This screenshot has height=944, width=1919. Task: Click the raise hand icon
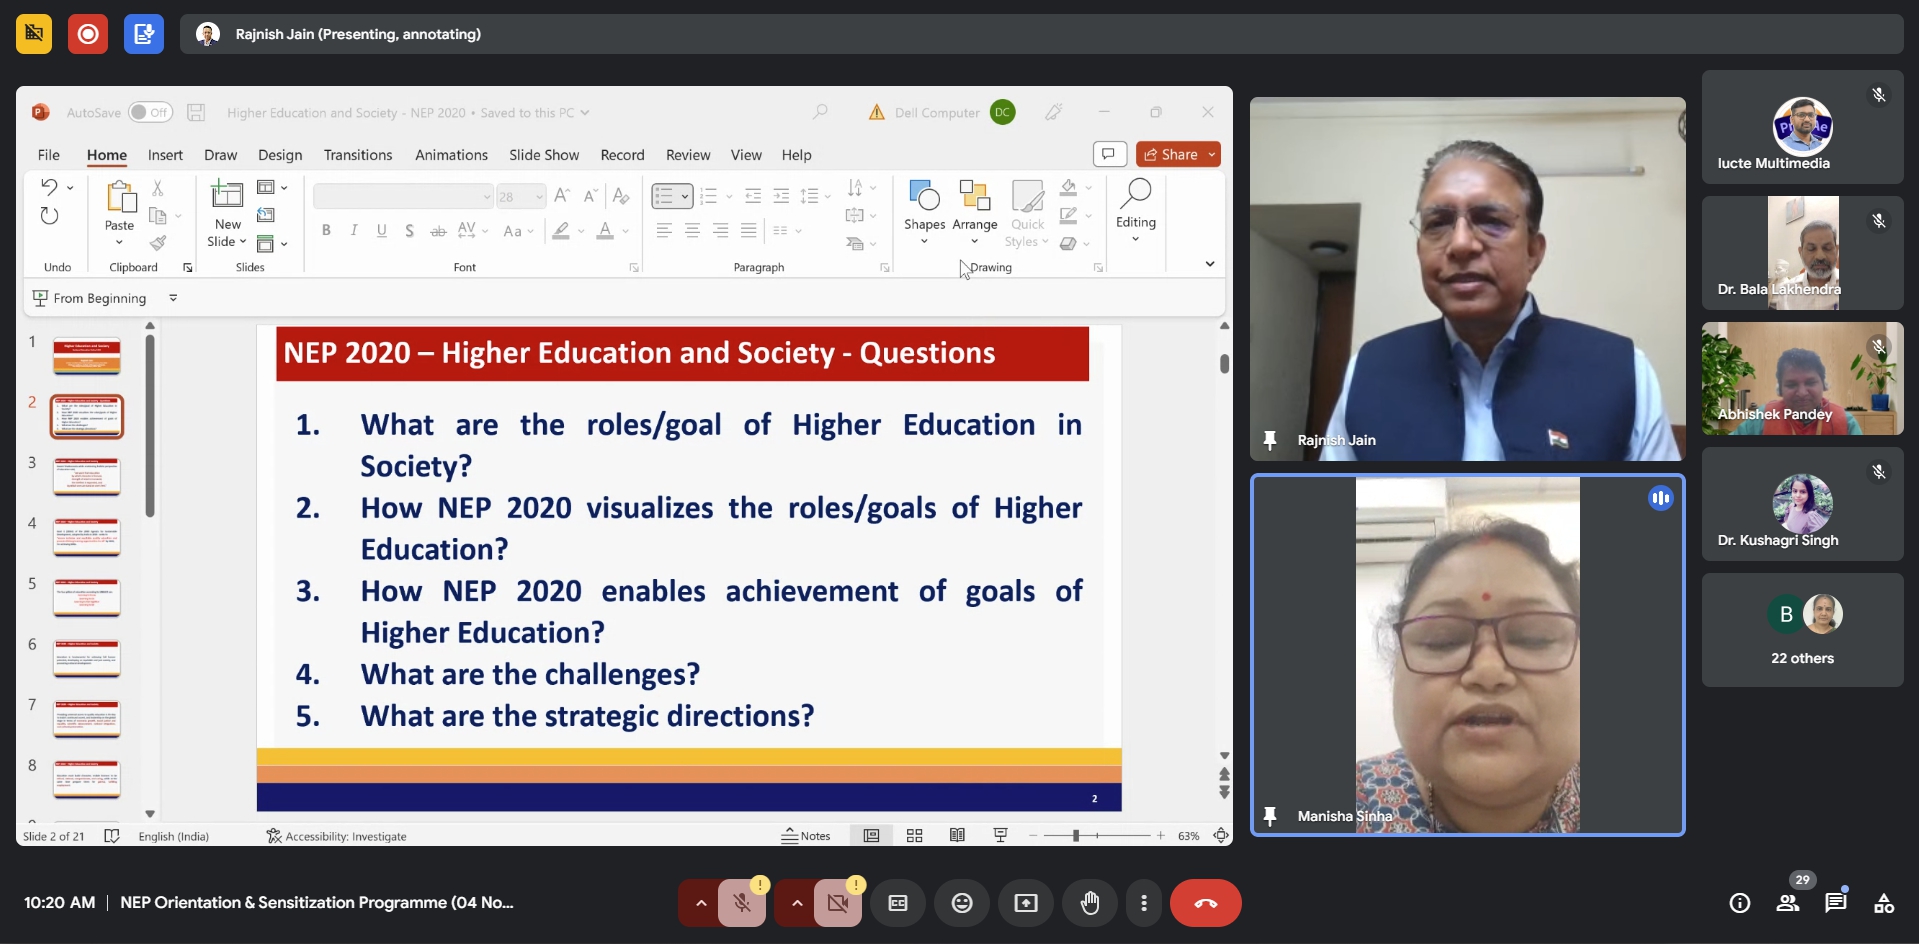[1089, 903]
